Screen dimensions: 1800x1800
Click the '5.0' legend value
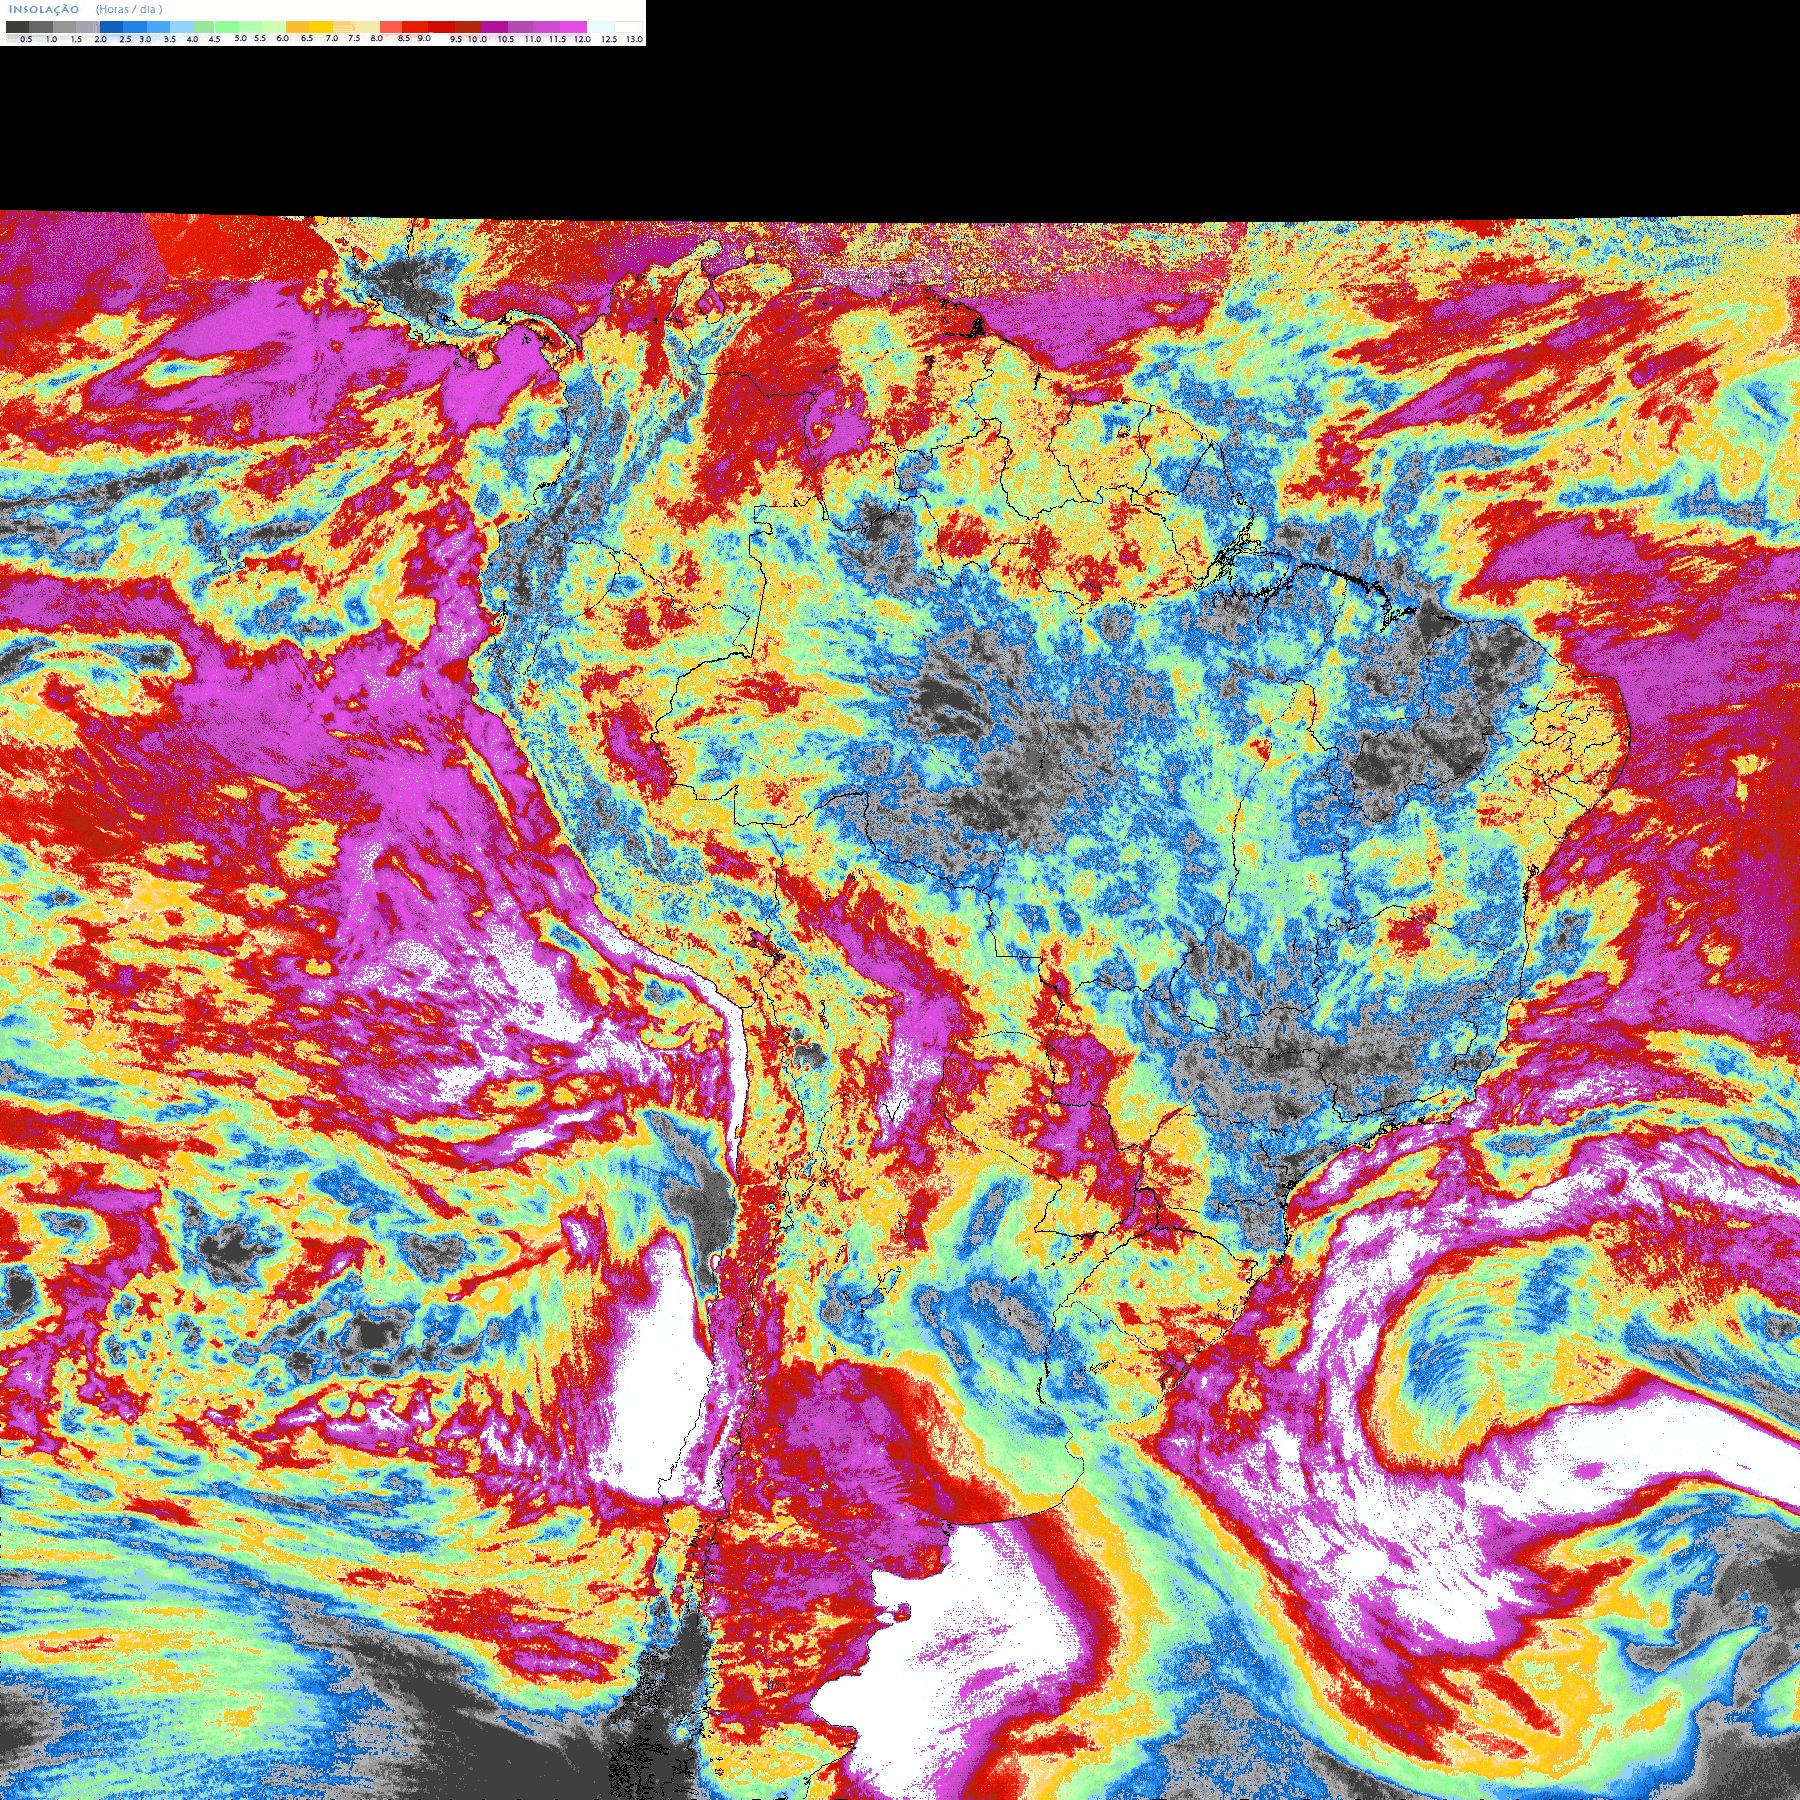click(240, 38)
